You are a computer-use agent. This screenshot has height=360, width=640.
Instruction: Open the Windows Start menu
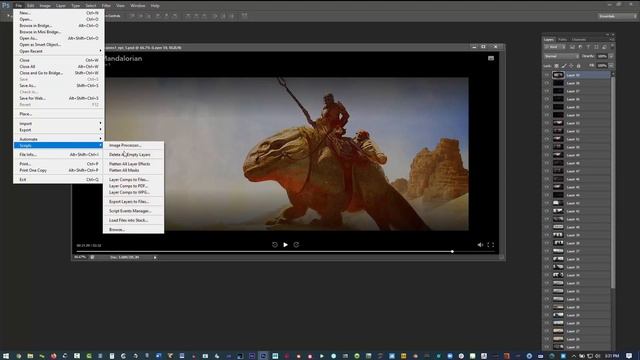pos(5,356)
